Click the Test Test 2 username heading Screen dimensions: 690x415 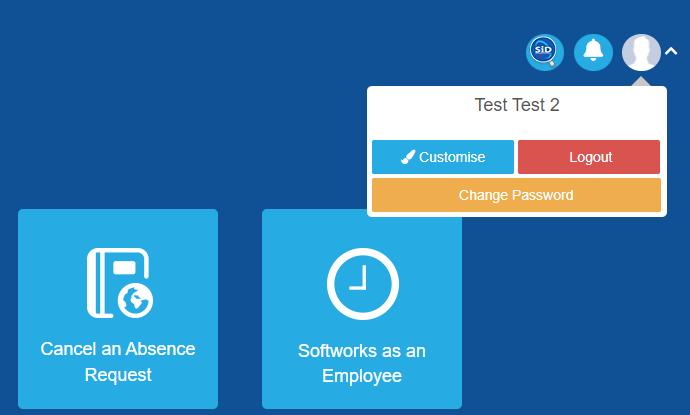click(x=516, y=105)
